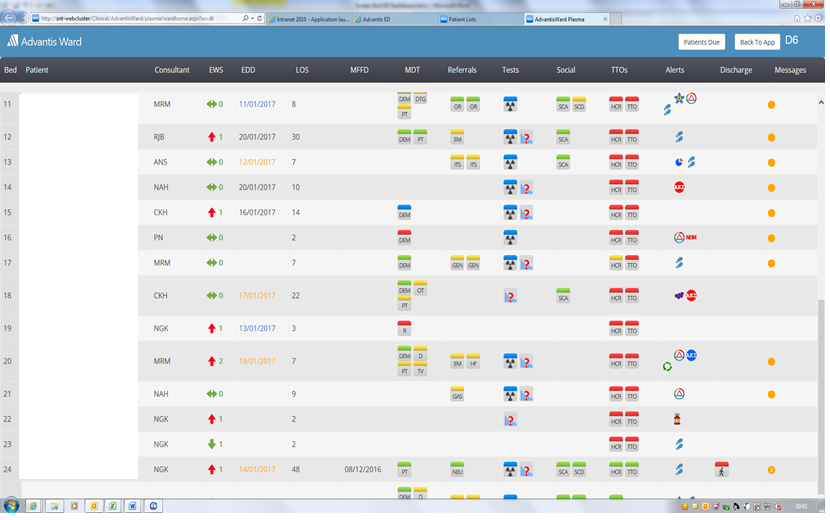Viewport: 830px width, 520px height.
Task: Open the pie chart alert for bed 13
Action: coord(679,161)
